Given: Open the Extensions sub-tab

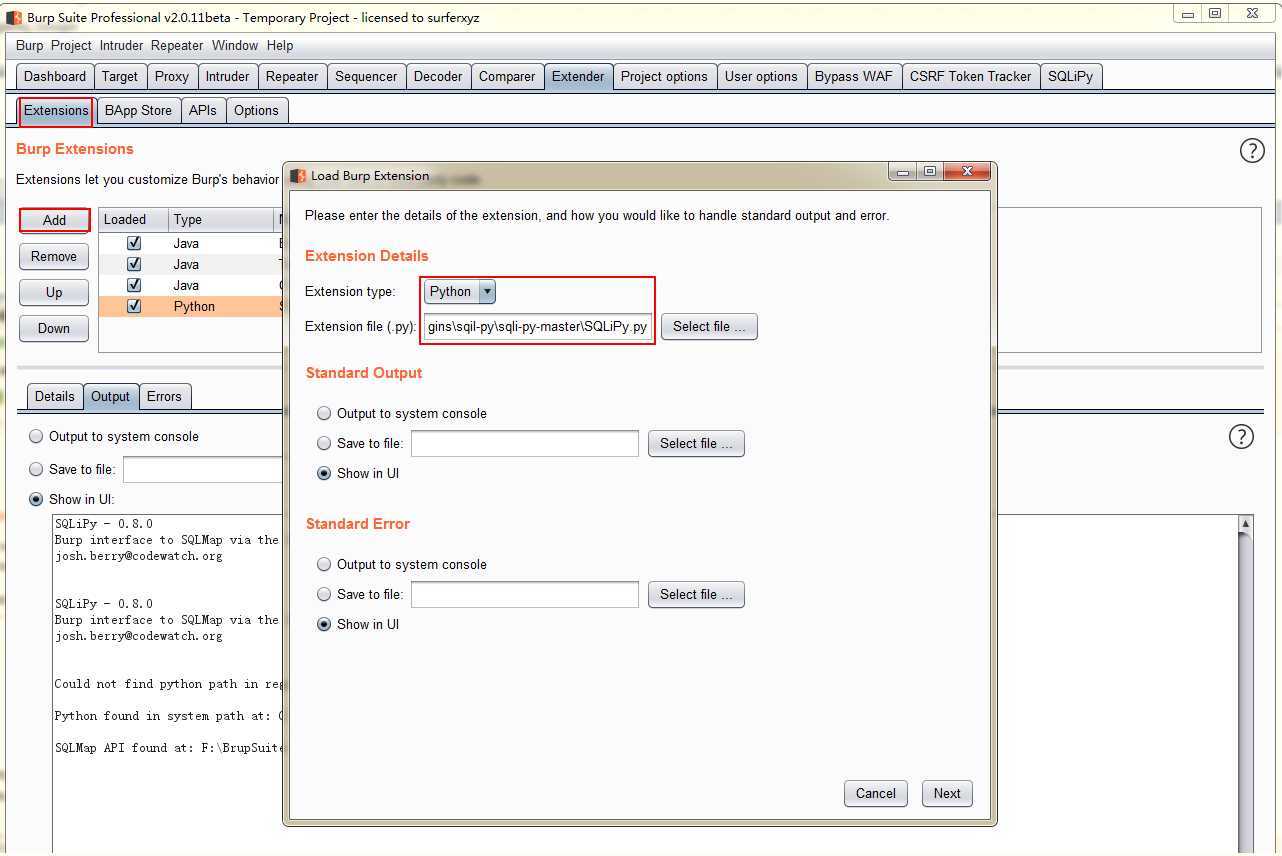Looking at the screenshot, I should coord(56,110).
